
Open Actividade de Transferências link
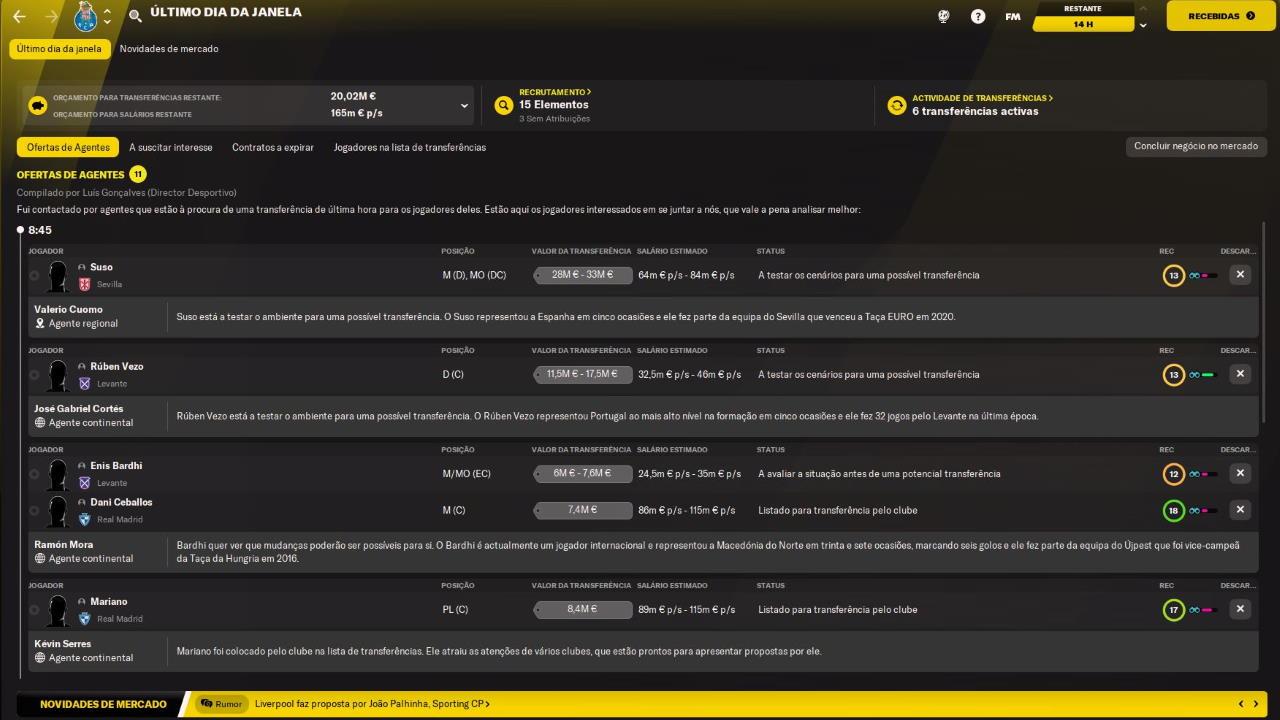click(x=982, y=98)
